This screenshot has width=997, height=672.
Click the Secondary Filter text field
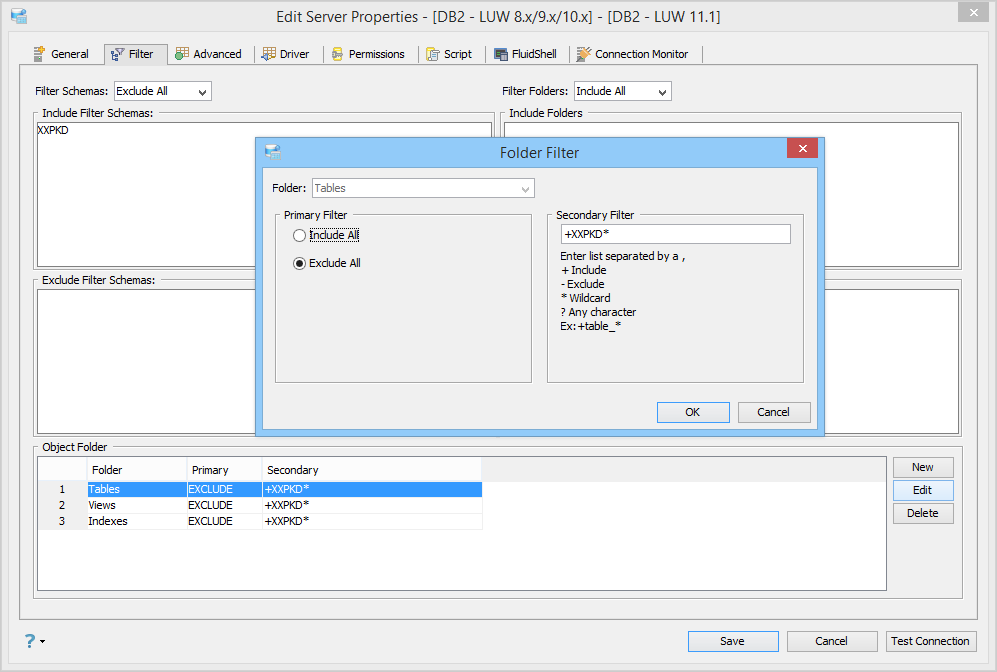pos(675,234)
